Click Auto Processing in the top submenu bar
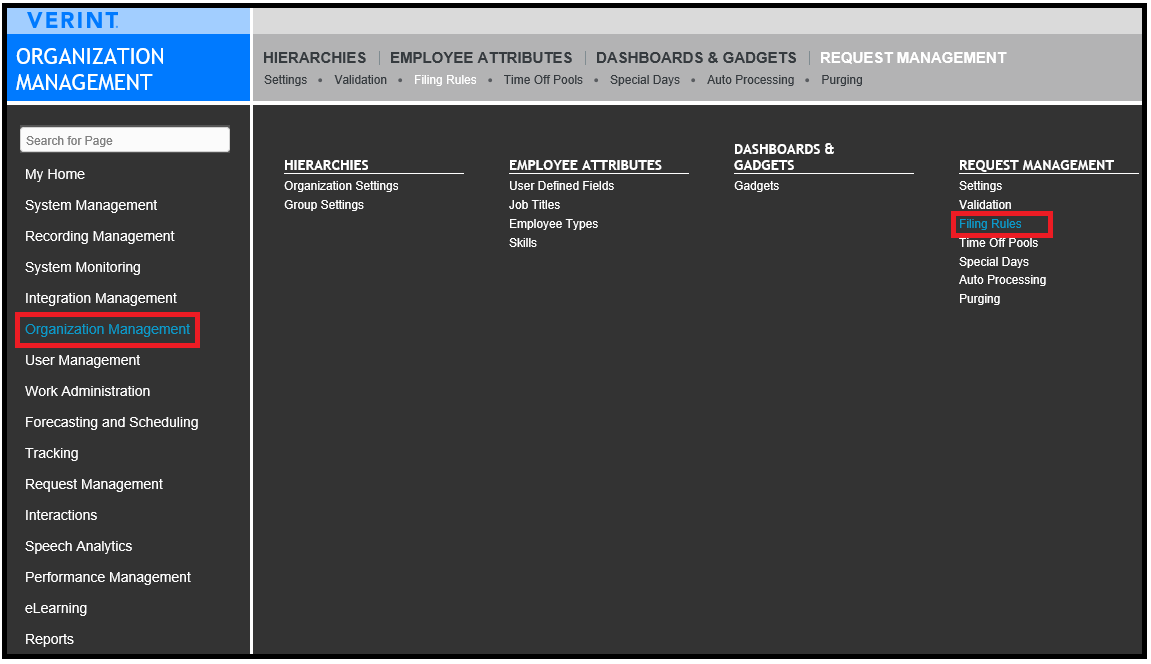This screenshot has width=1151, height=664. (750, 80)
